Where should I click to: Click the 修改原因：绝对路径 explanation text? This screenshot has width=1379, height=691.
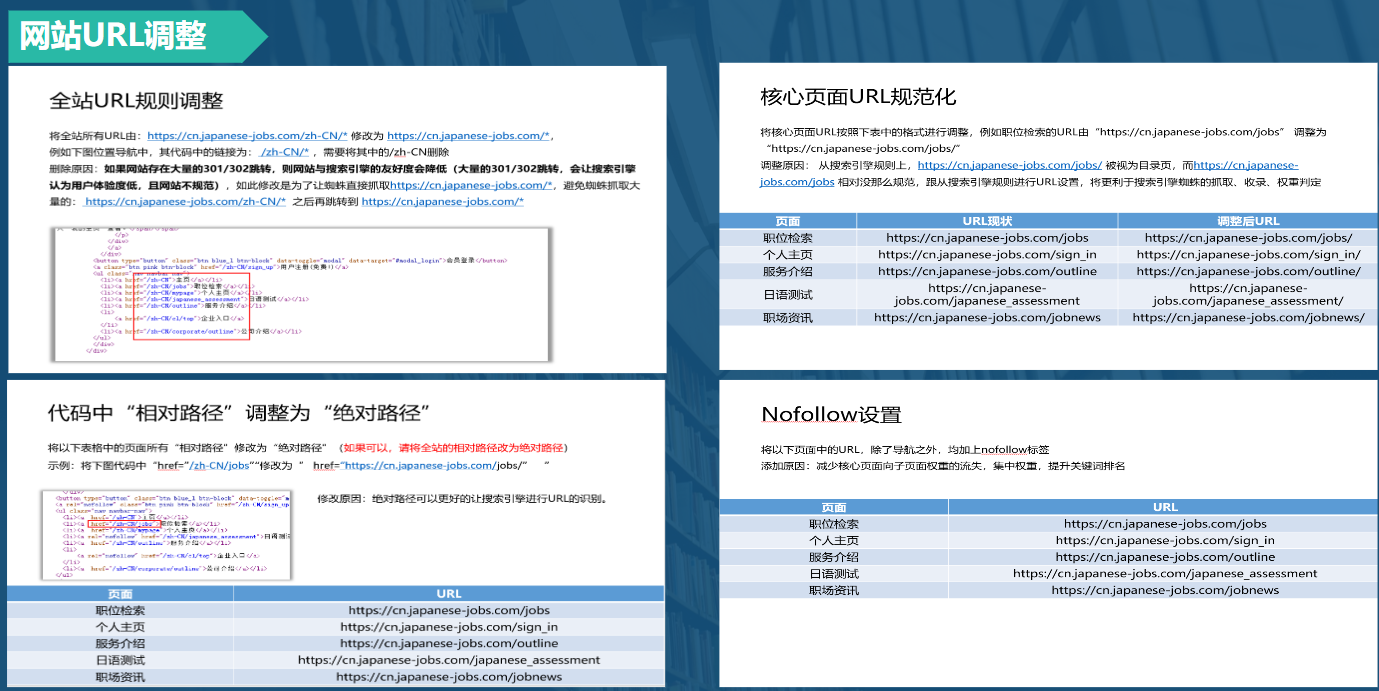[x=462, y=498]
